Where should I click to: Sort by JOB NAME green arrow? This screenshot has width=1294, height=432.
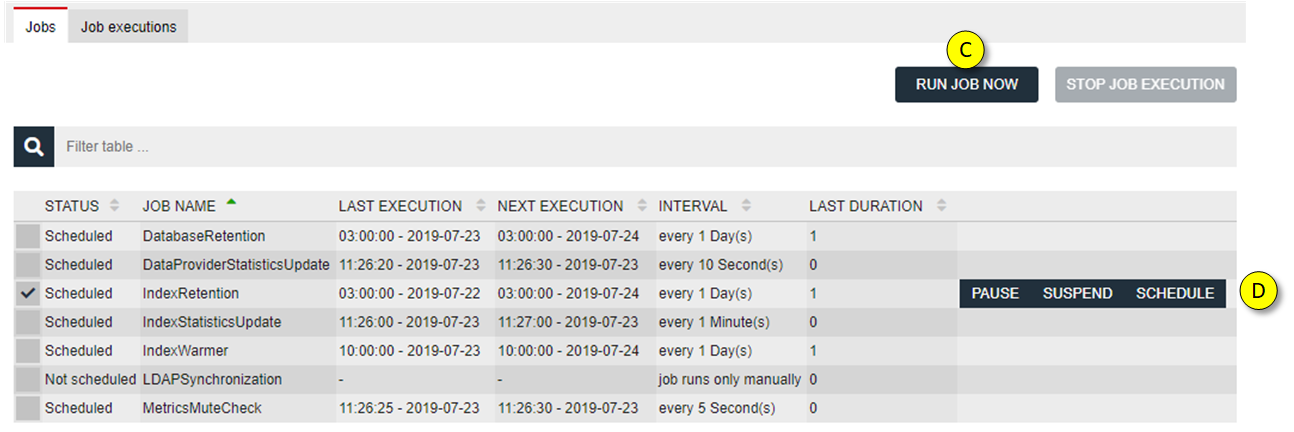(x=231, y=202)
